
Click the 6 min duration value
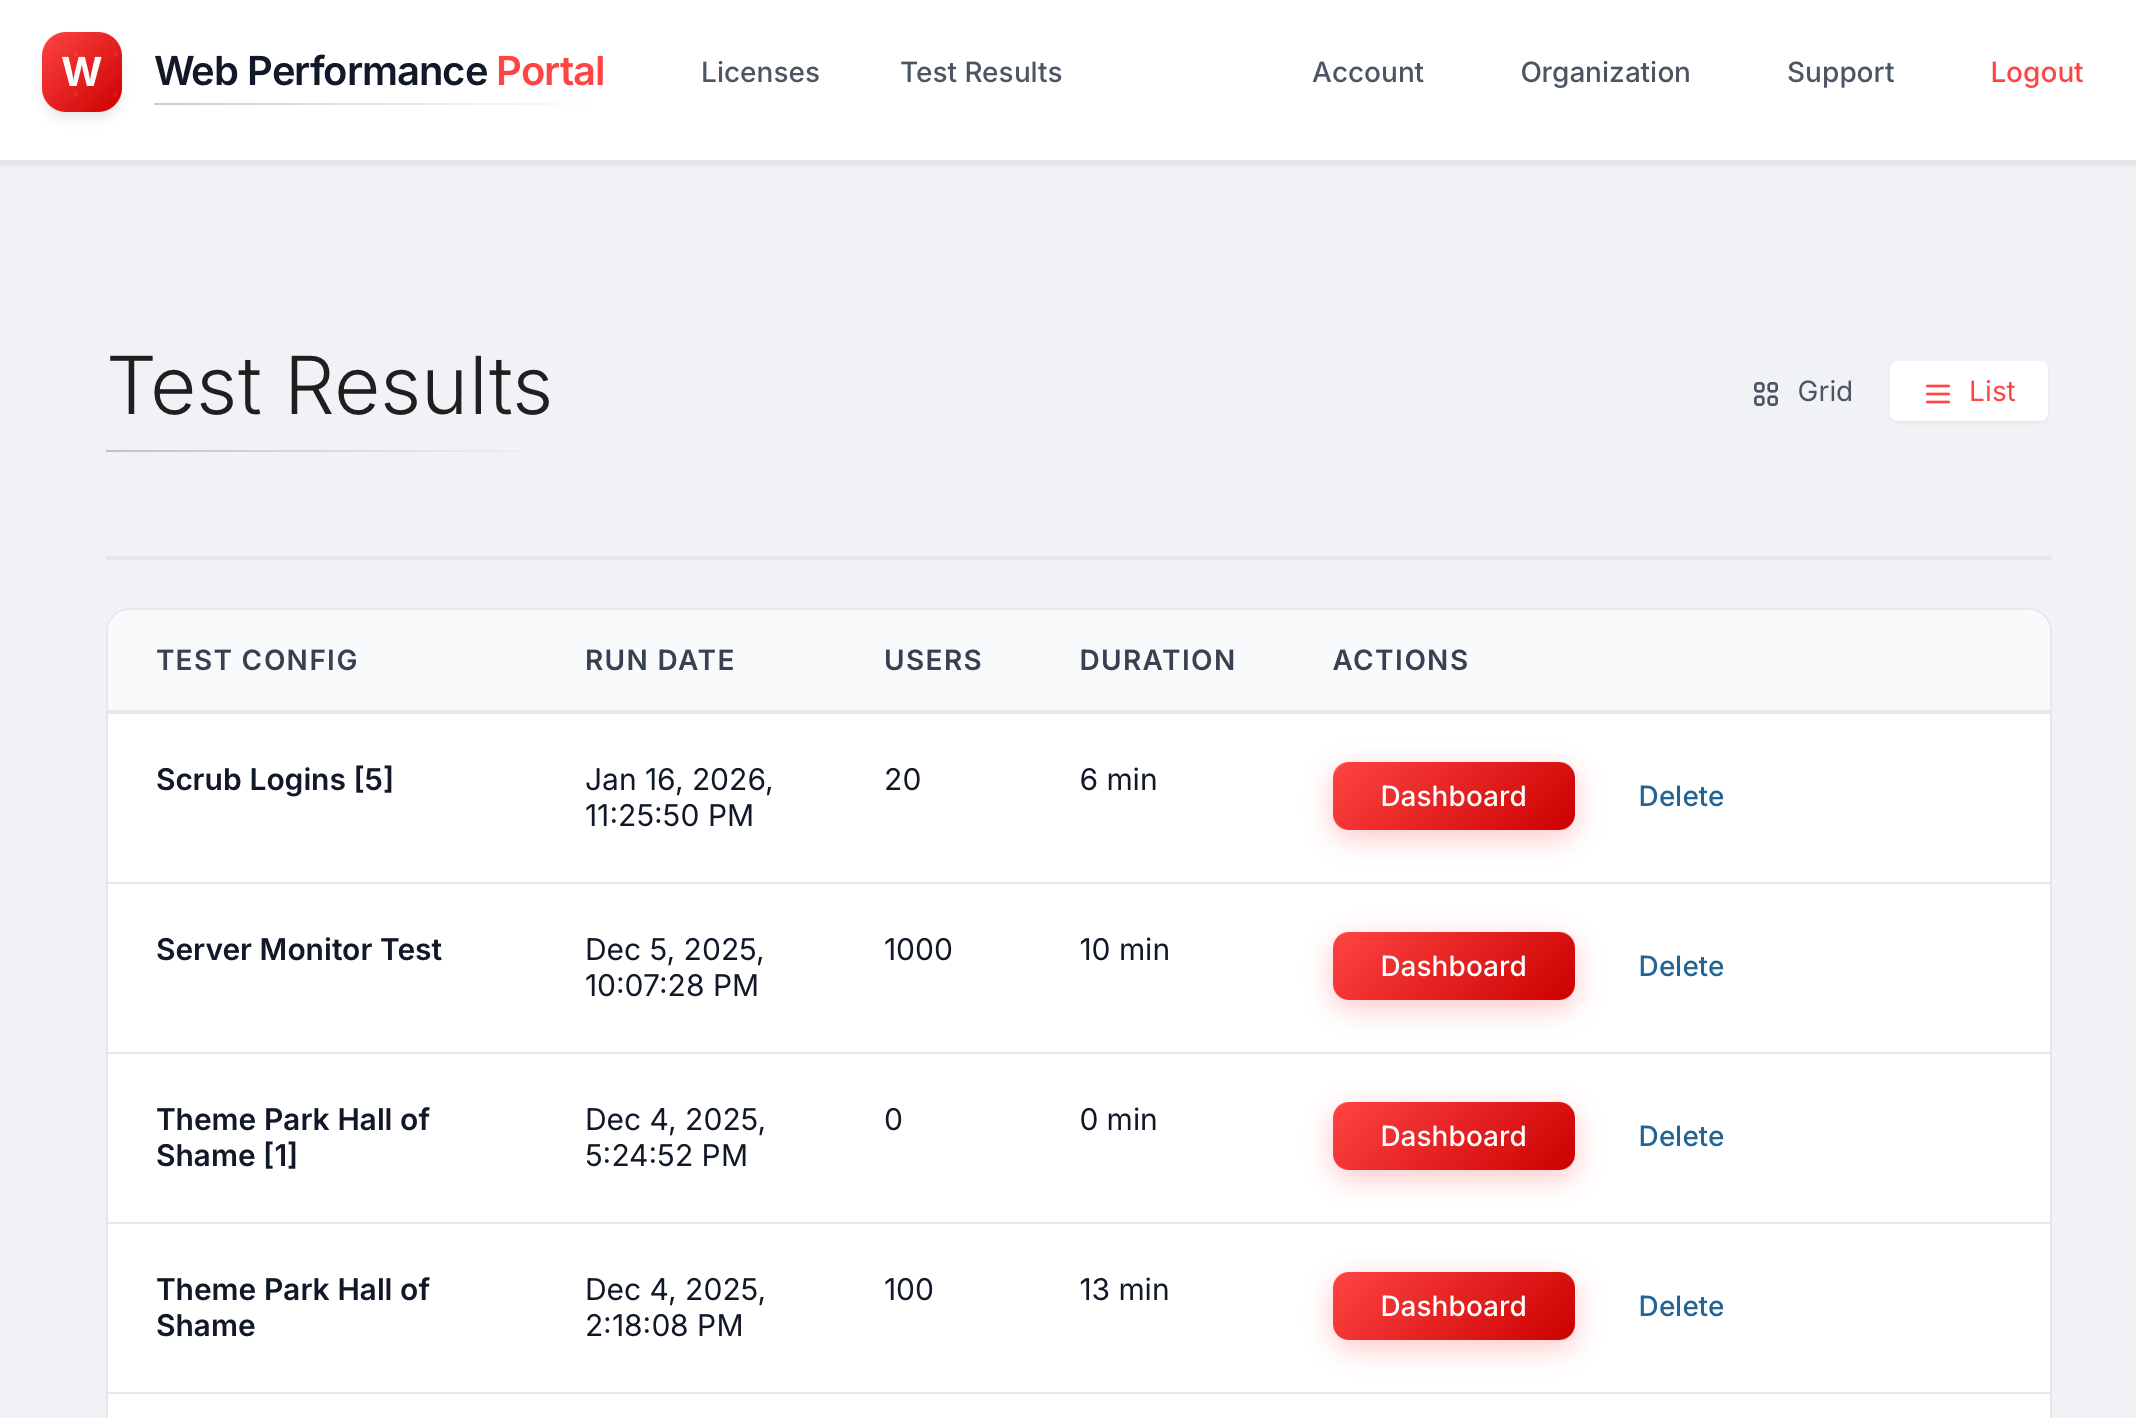1118,779
